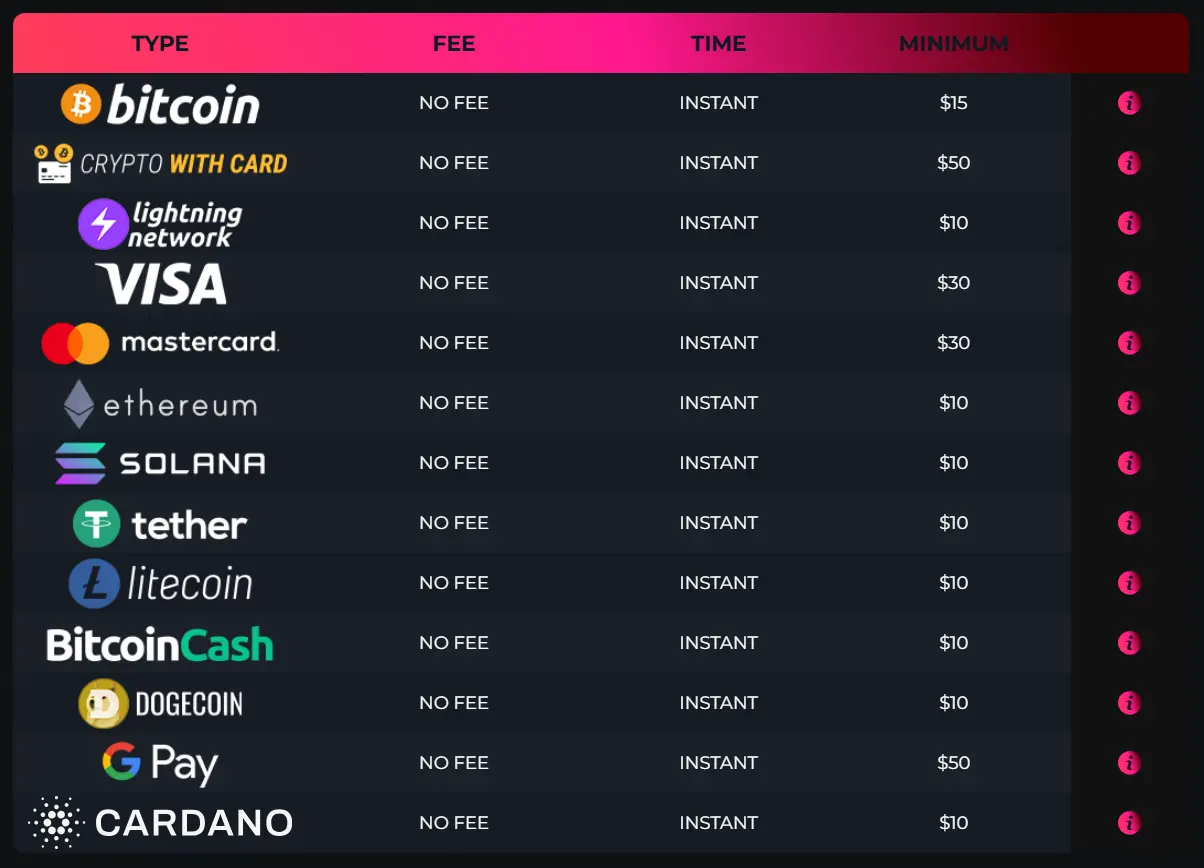The width and height of the screenshot is (1204, 868).
Task: Click the Google Pay logo
Action: 160,763
